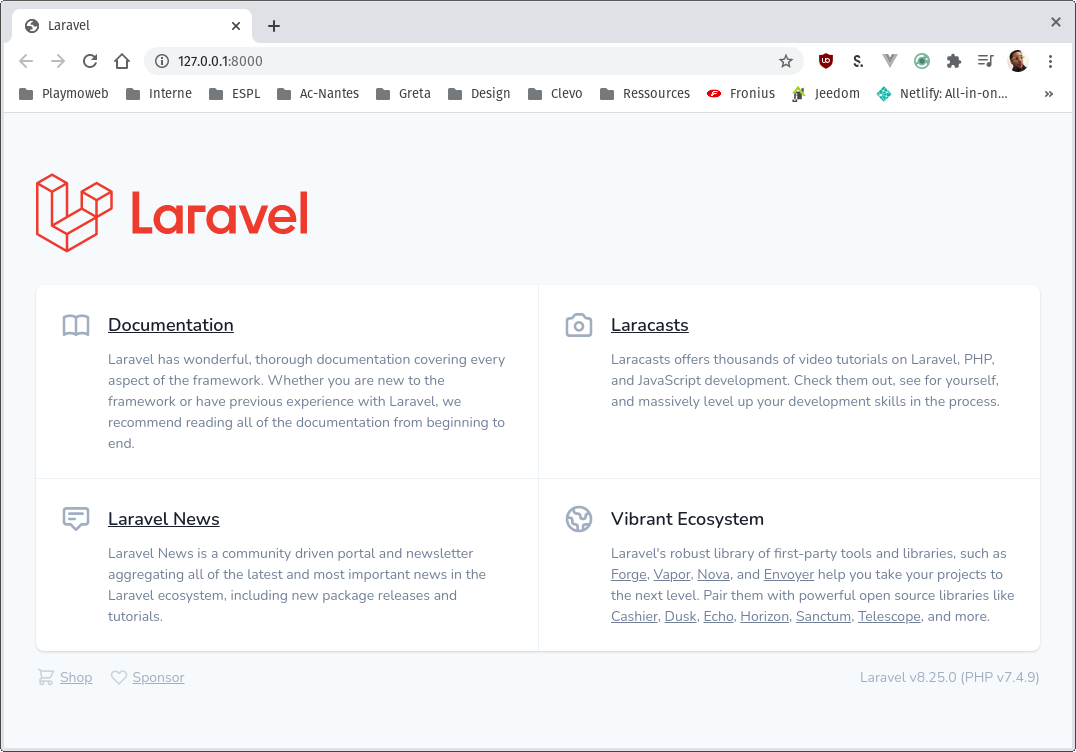Click the speech bubble icon near Laravel News
The width and height of the screenshot is (1076, 752).
75,518
